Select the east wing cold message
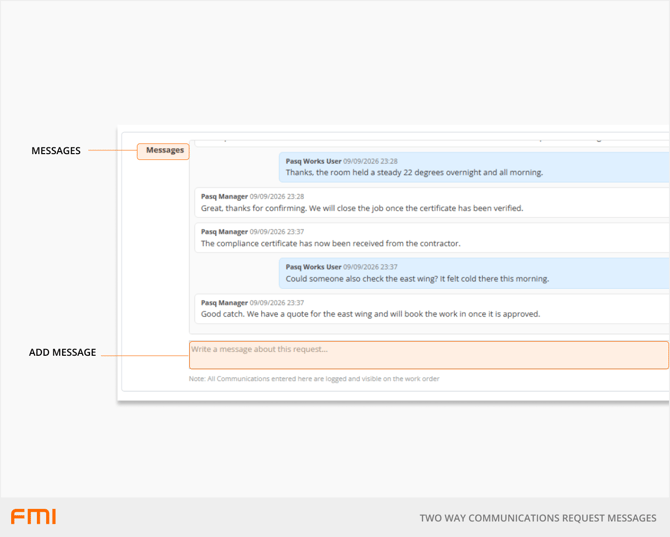 [x=474, y=273]
